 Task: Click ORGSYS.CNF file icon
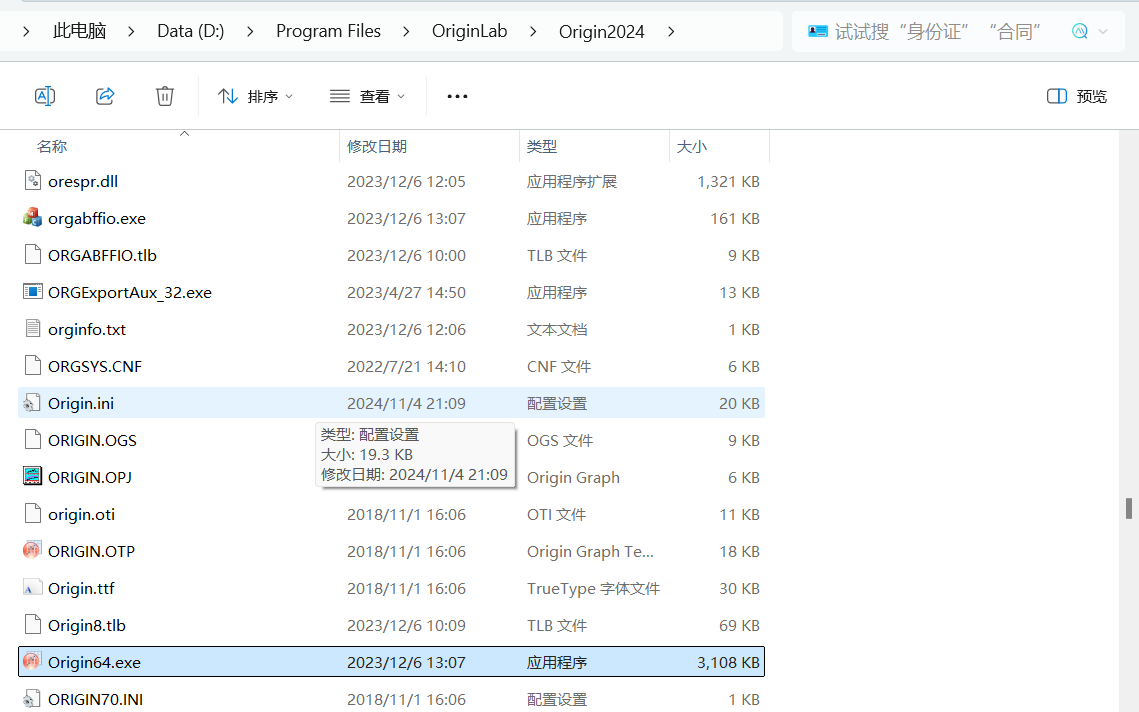click(33, 365)
